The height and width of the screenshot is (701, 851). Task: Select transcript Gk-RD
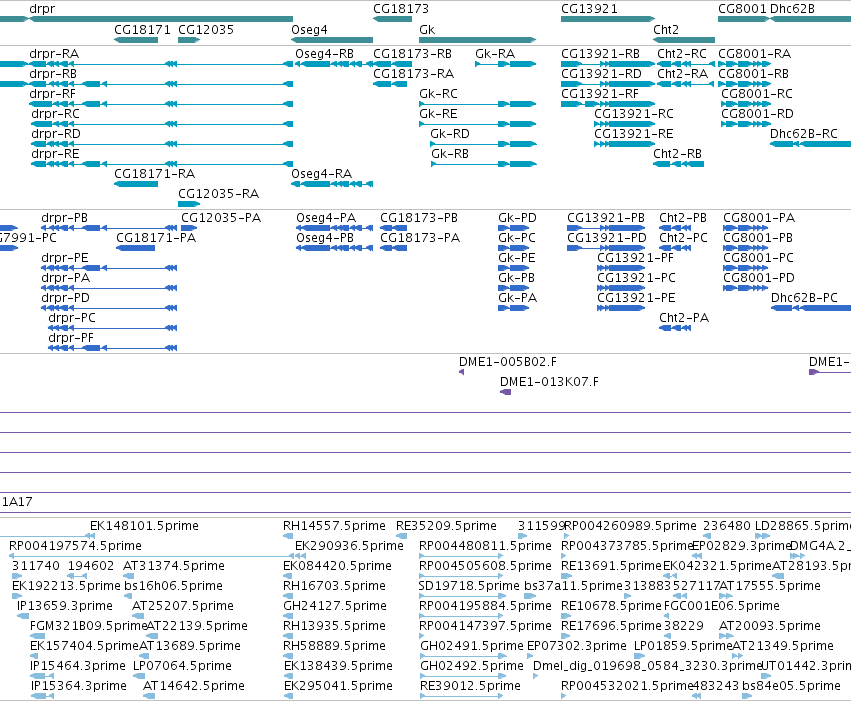click(483, 144)
